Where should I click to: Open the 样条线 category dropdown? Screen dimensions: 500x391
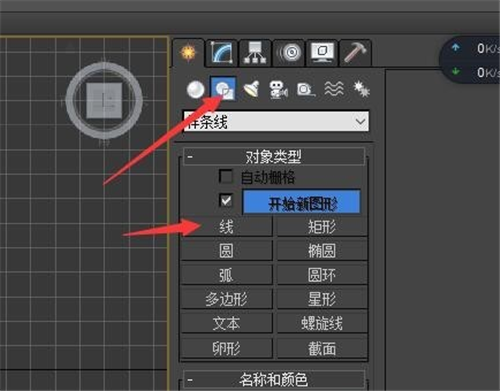(276, 121)
